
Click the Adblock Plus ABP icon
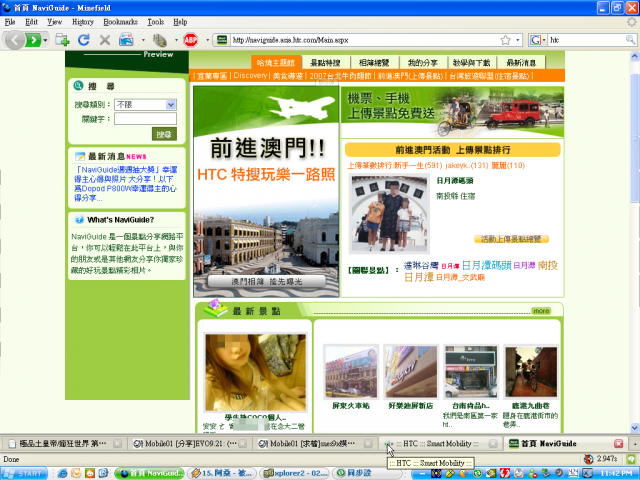click(x=191, y=40)
